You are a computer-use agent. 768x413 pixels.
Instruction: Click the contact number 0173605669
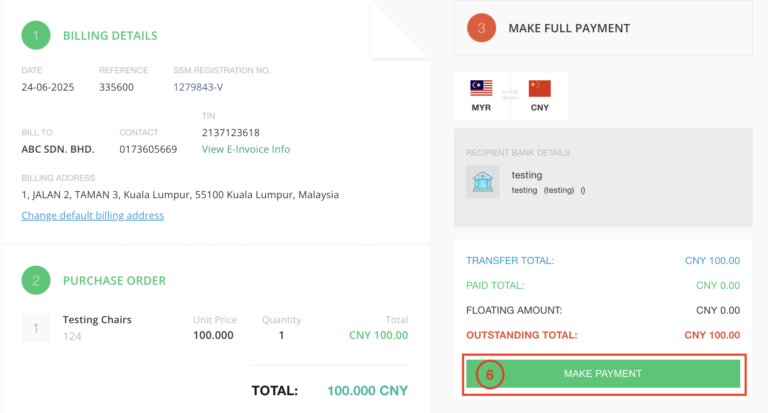(x=148, y=149)
